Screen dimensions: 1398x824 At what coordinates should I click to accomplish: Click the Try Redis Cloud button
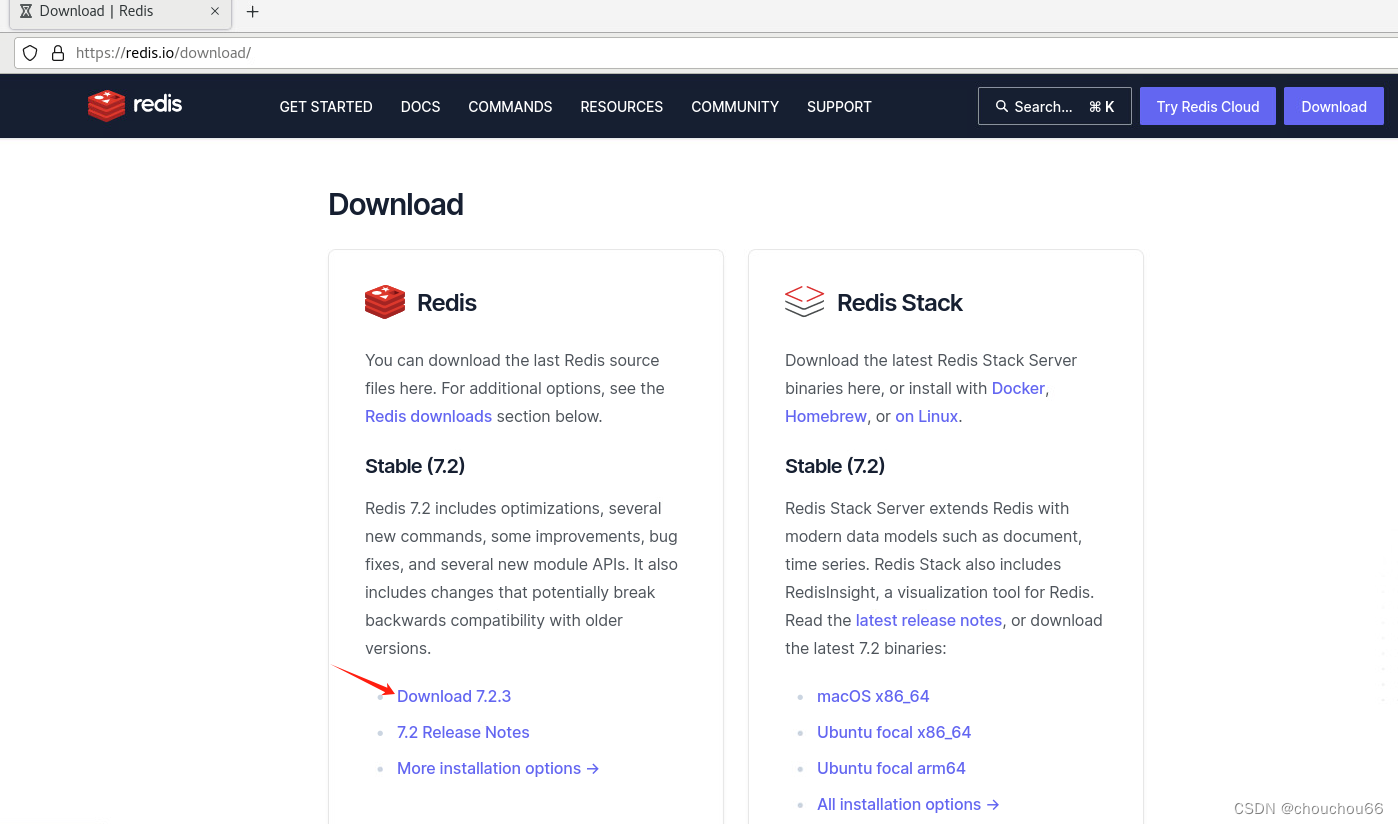(1208, 106)
